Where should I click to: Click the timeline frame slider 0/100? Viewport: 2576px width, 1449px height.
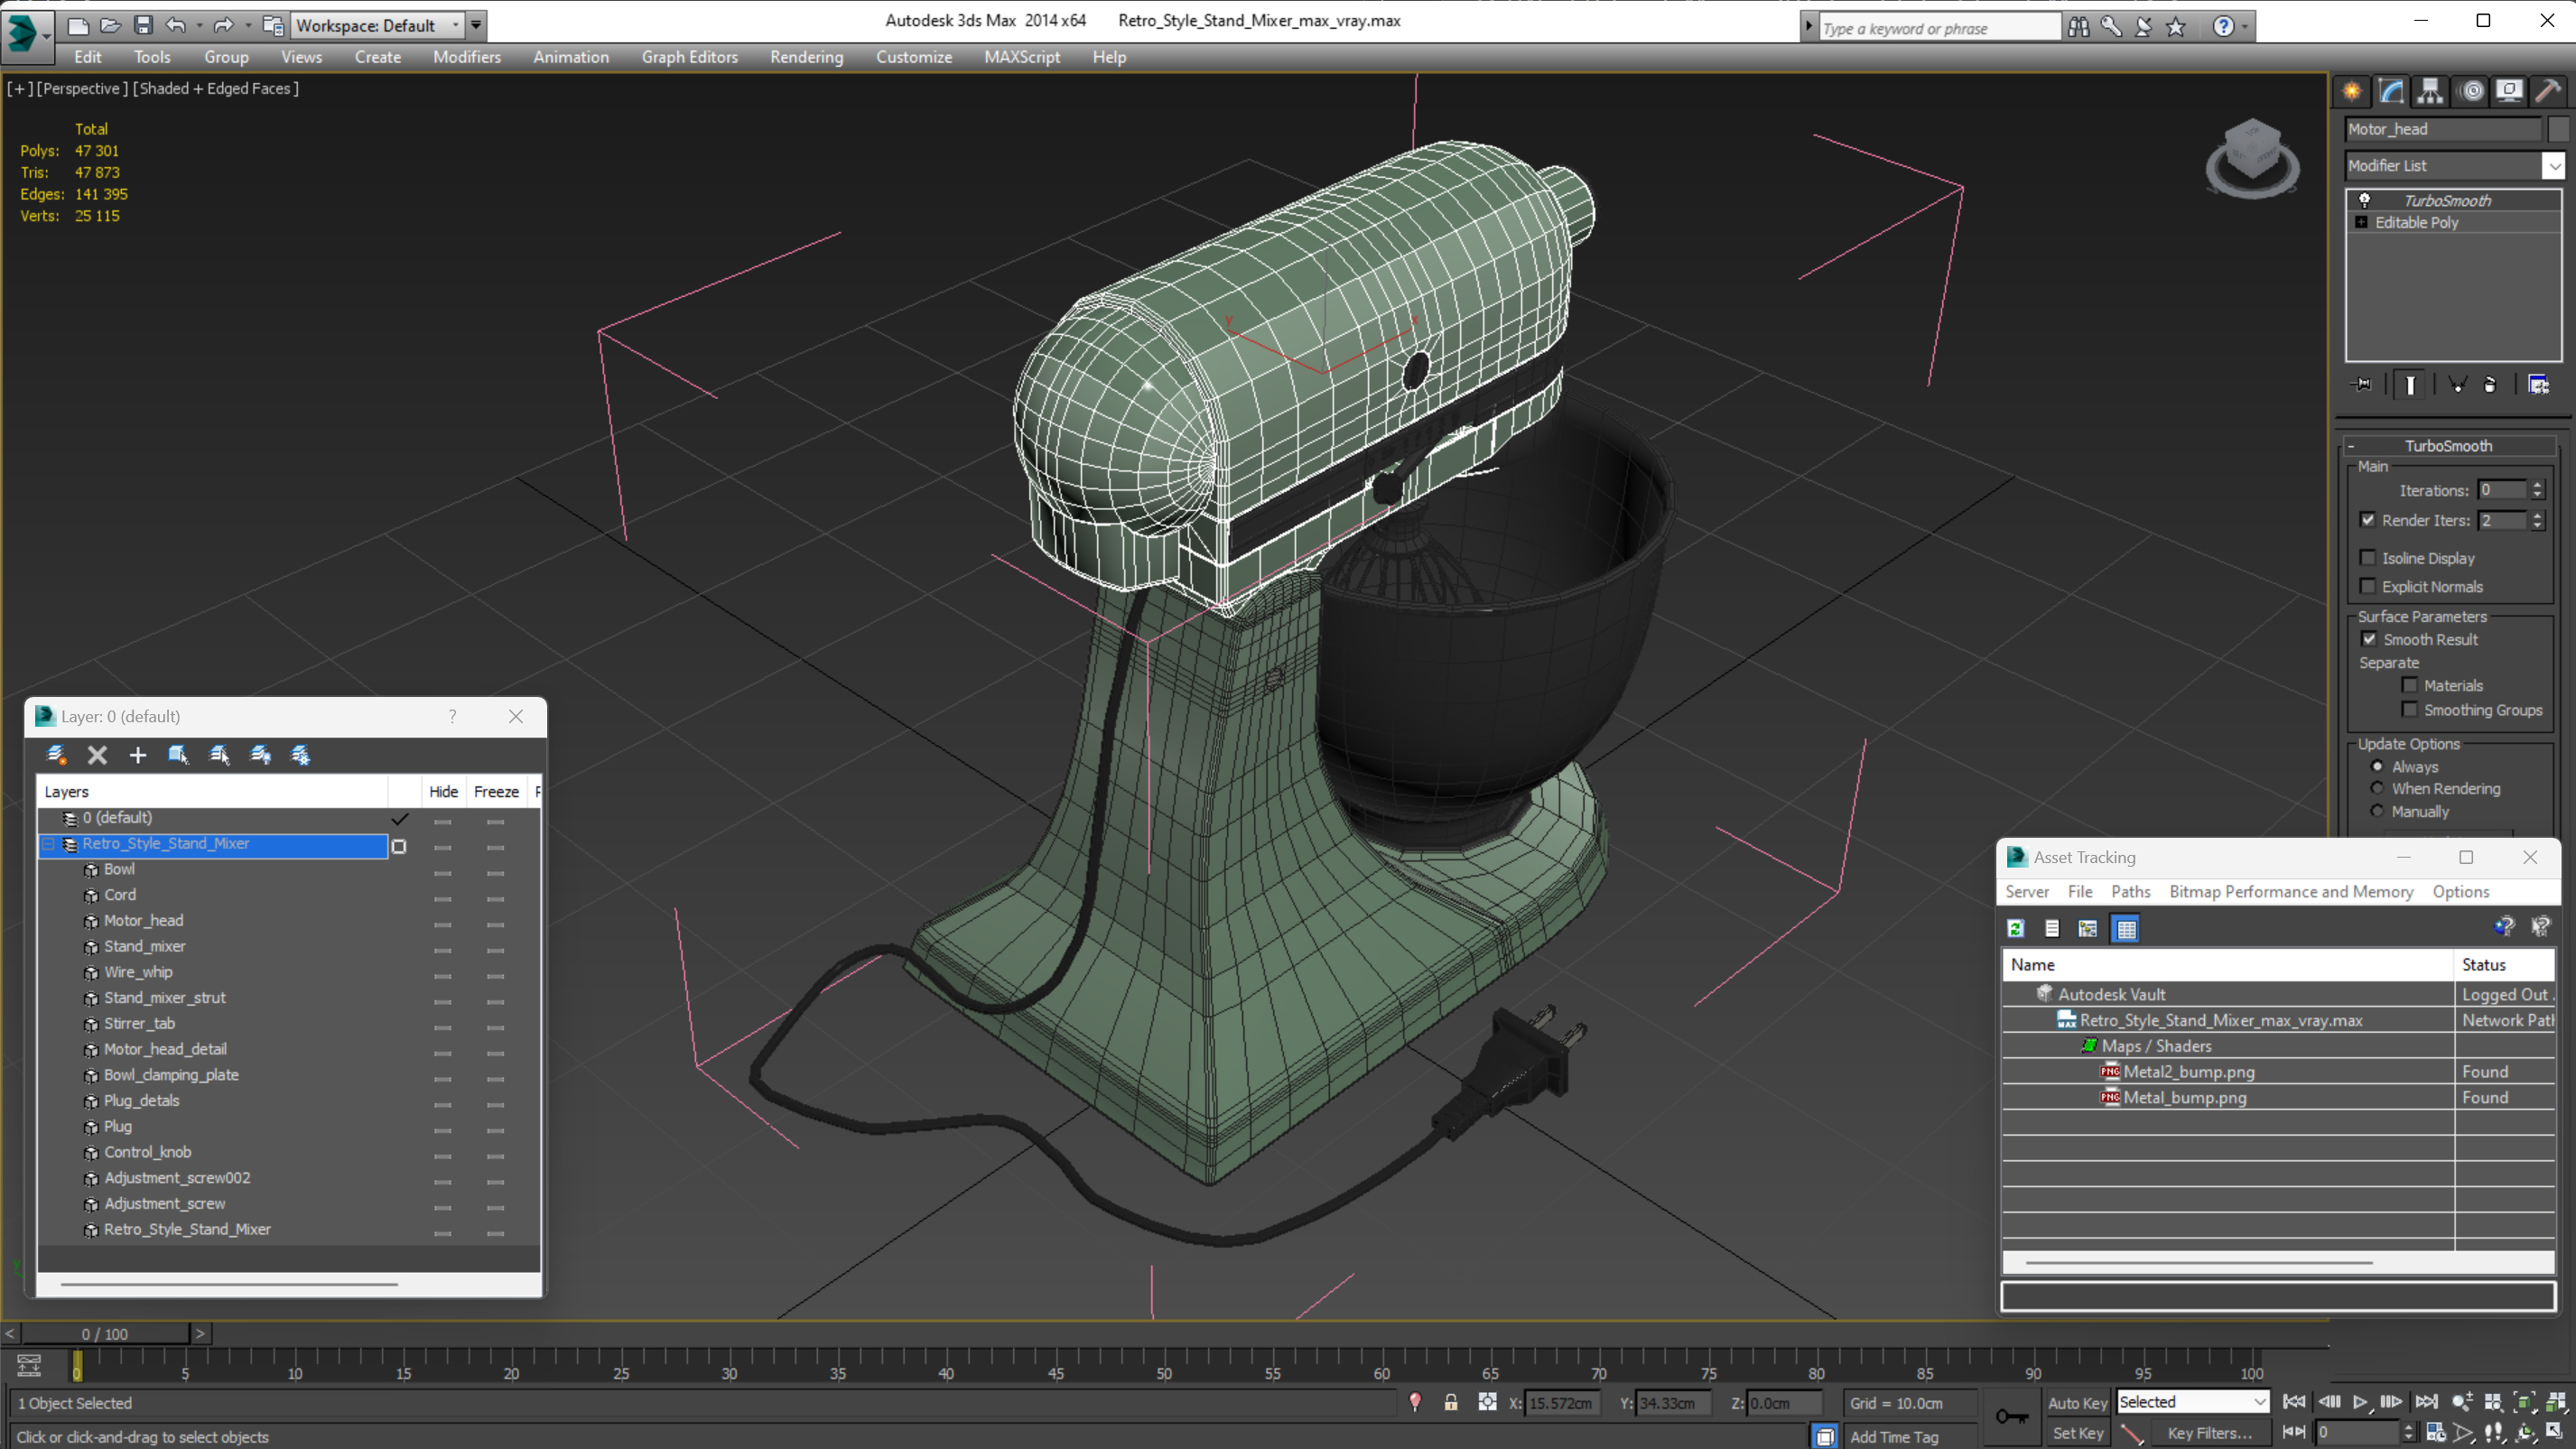tap(105, 1334)
